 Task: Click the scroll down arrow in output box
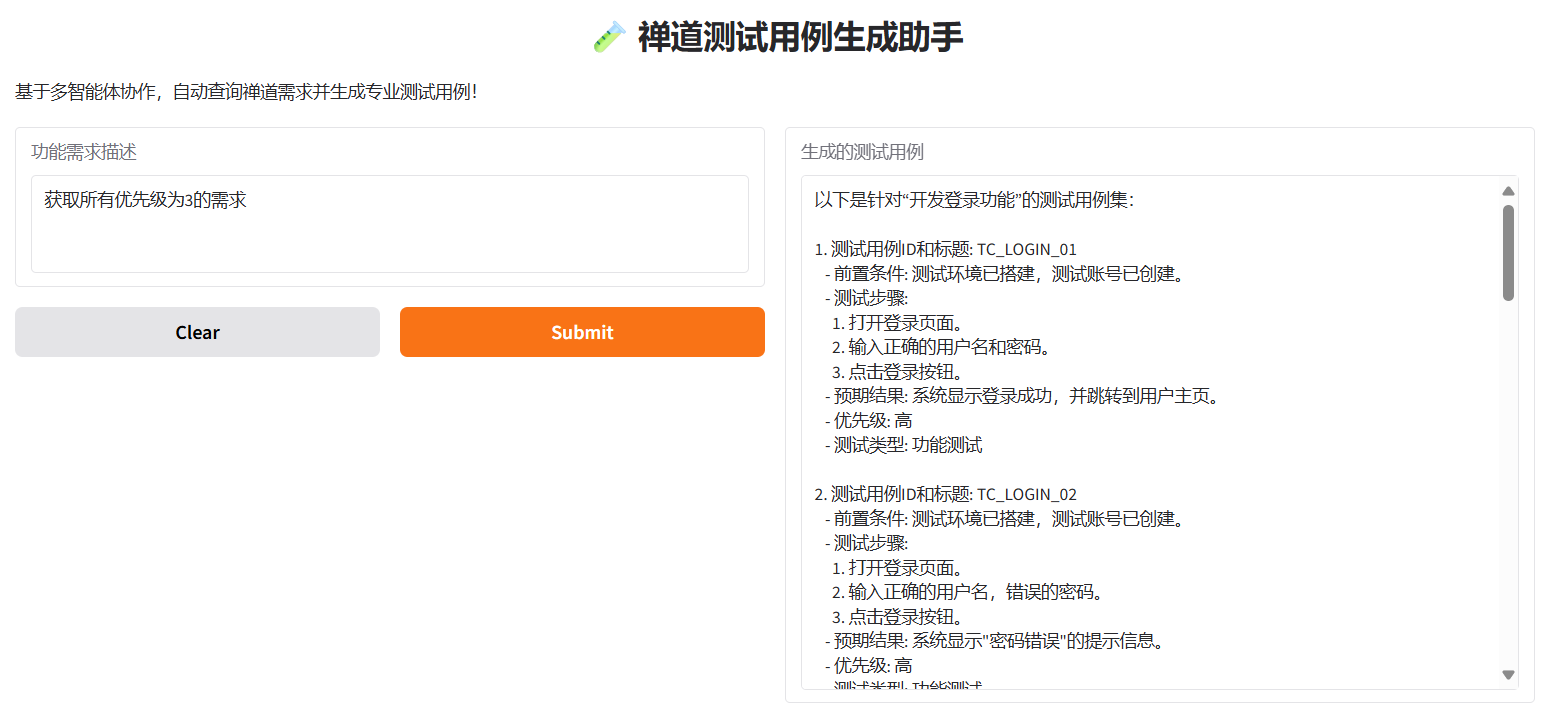tap(1508, 675)
